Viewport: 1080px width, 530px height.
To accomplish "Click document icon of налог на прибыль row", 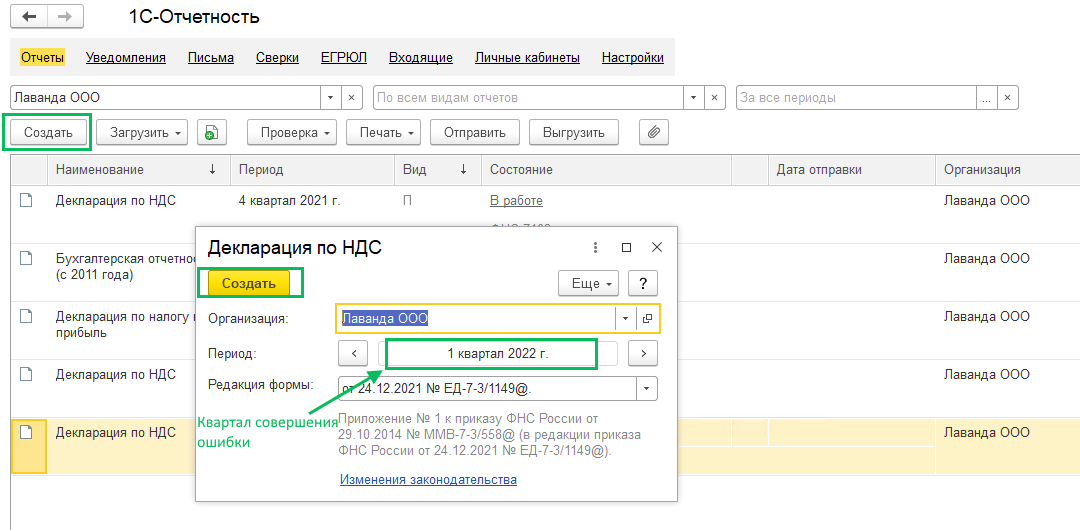I will point(25,316).
